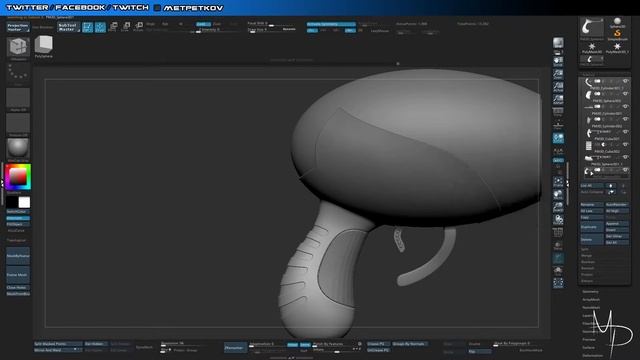Click the Insert button
The height and width of the screenshot is (360, 640).
[617, 230]
